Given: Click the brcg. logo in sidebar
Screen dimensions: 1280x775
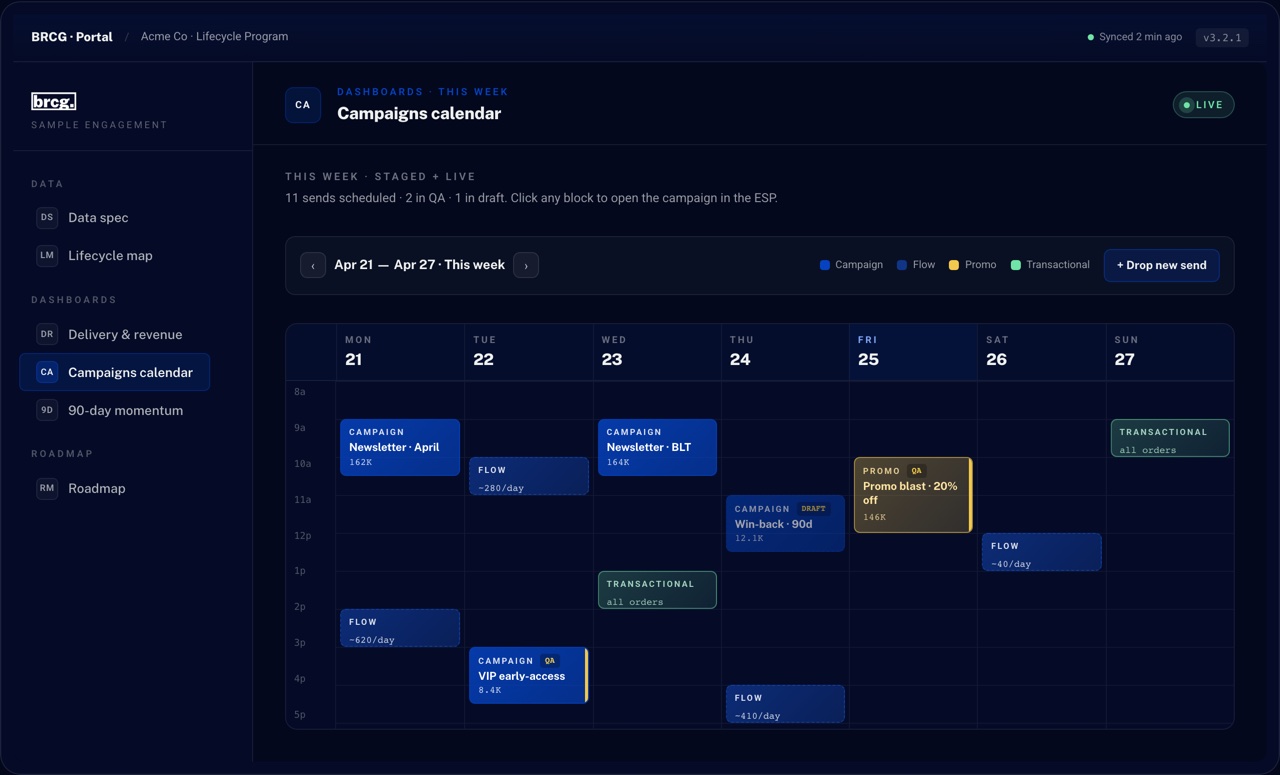Looking at the screenshot, I should [x=53, y=101].
